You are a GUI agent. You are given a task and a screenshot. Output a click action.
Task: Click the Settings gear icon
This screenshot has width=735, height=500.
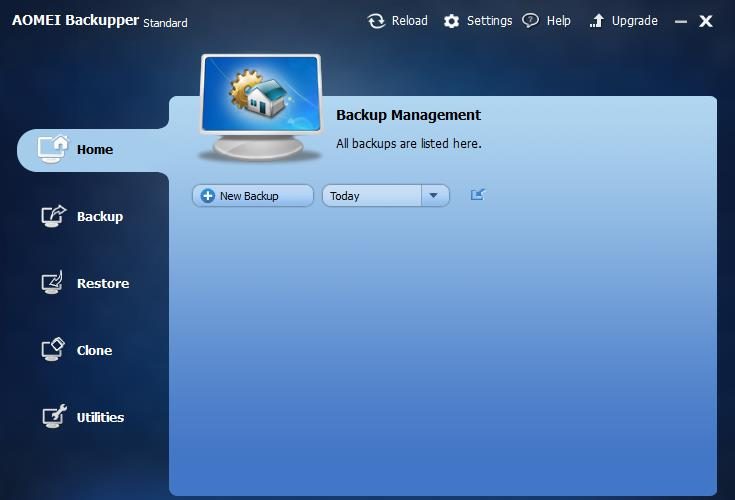point(451,21)
